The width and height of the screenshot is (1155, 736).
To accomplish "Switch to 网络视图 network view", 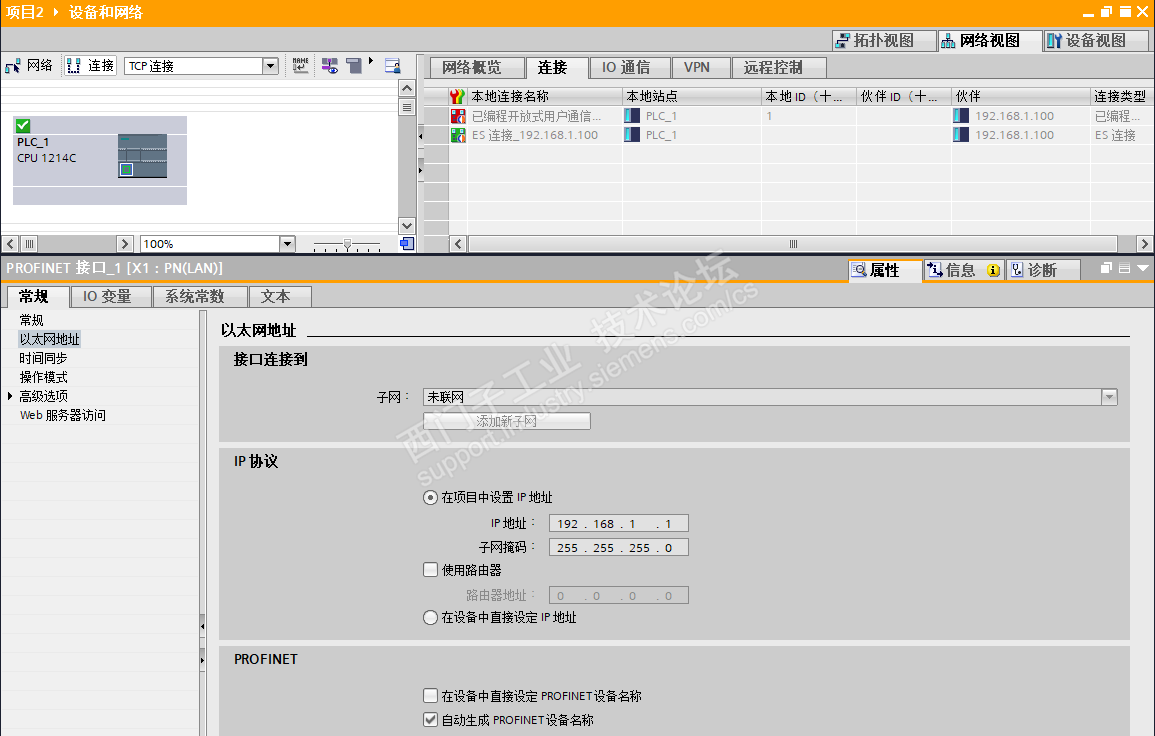I will click(x=990, y=41).
